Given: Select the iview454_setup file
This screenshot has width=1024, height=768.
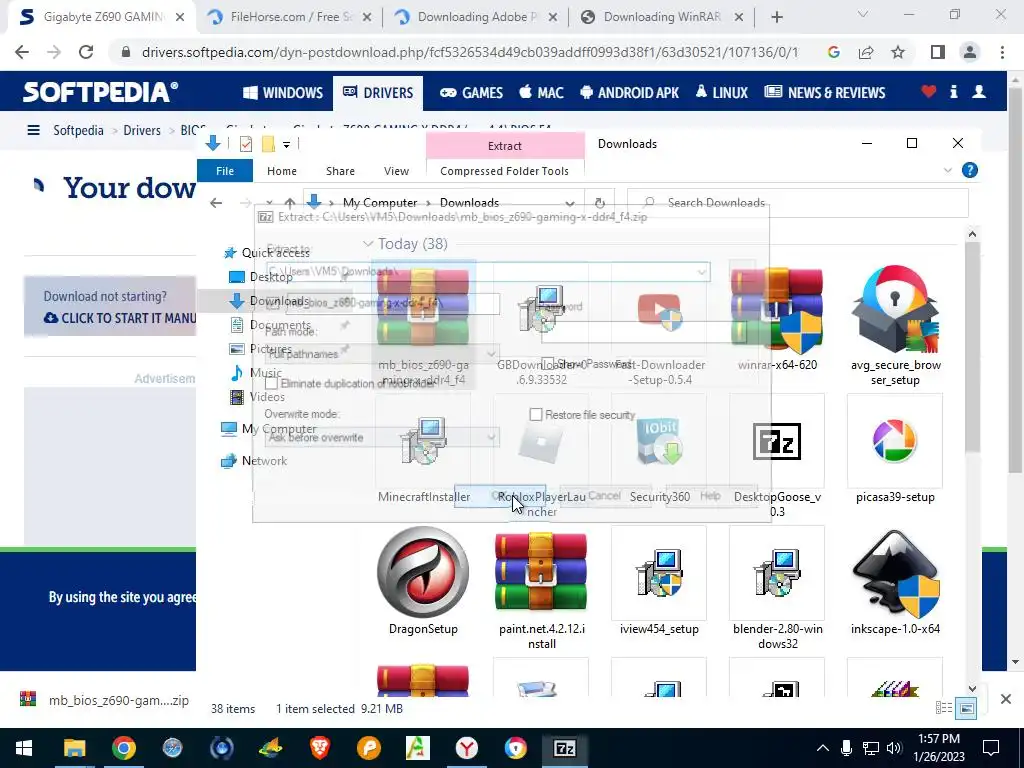Looking at the screenshot, I should point(659,581).
